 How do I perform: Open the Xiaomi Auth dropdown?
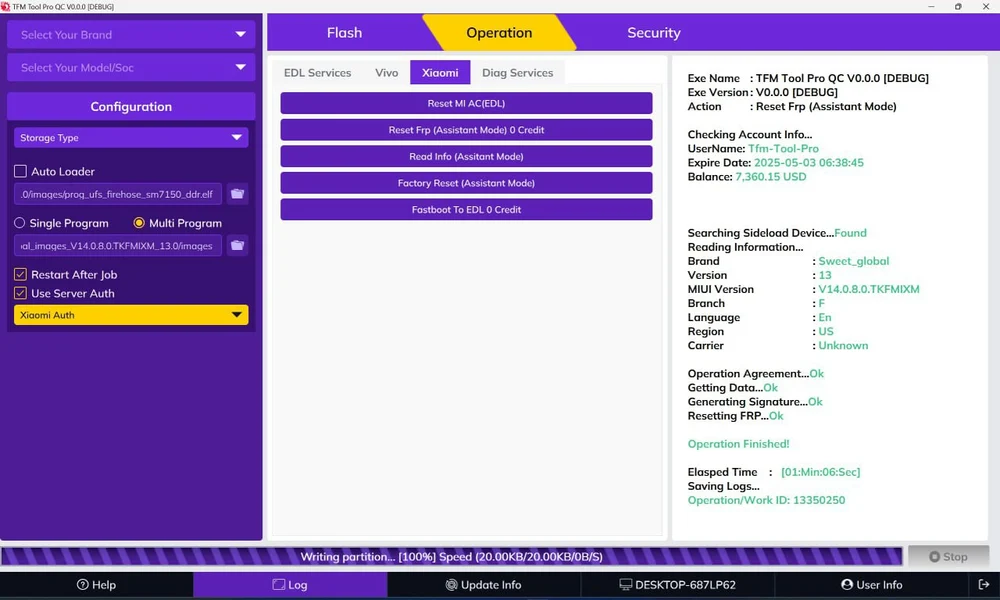coord(131,315)
